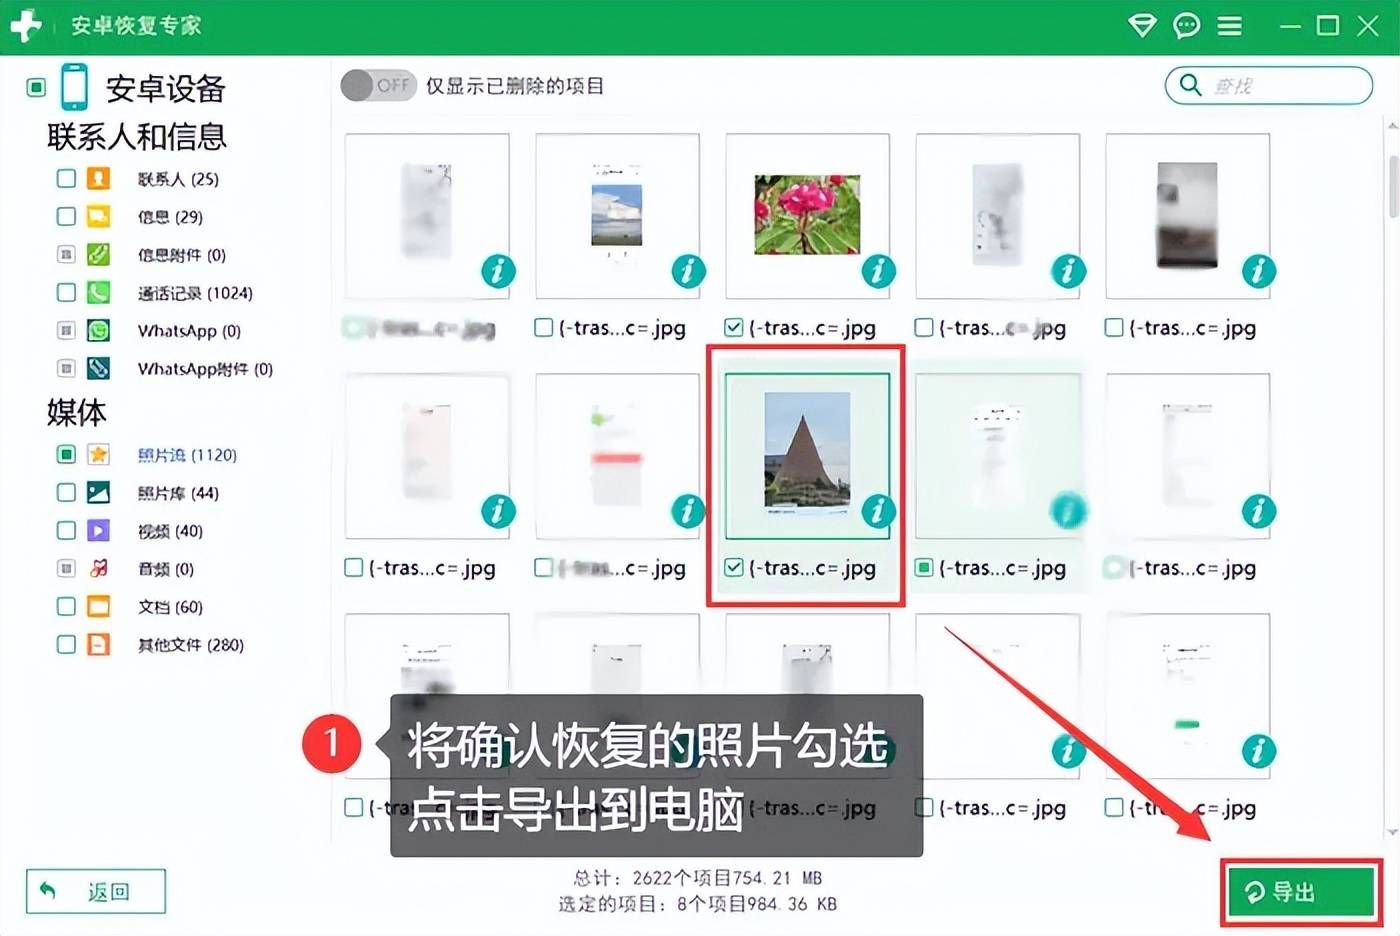Check the 联系人 (25) checkbox
The height and width of the screenshot is (936, 1400).
(66, 179)
